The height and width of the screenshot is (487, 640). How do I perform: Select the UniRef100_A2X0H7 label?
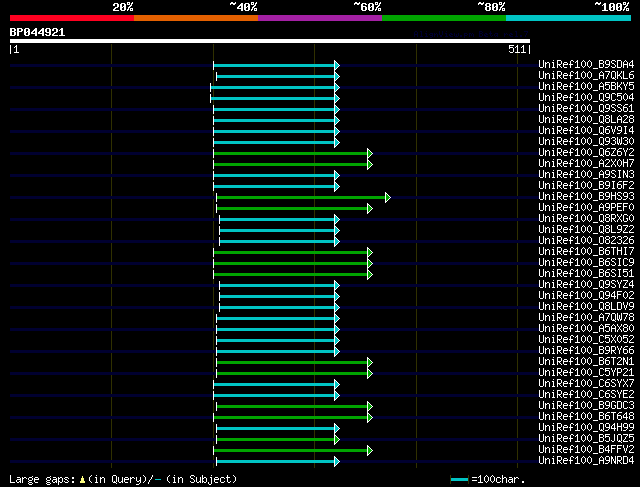586,164
